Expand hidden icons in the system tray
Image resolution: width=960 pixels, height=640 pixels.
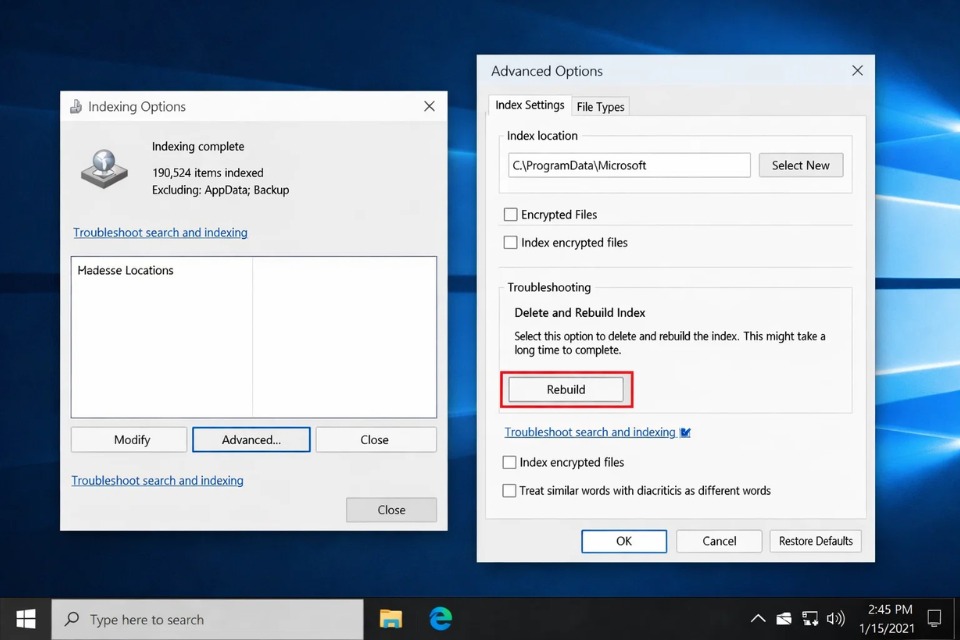(x=760, y=618)
